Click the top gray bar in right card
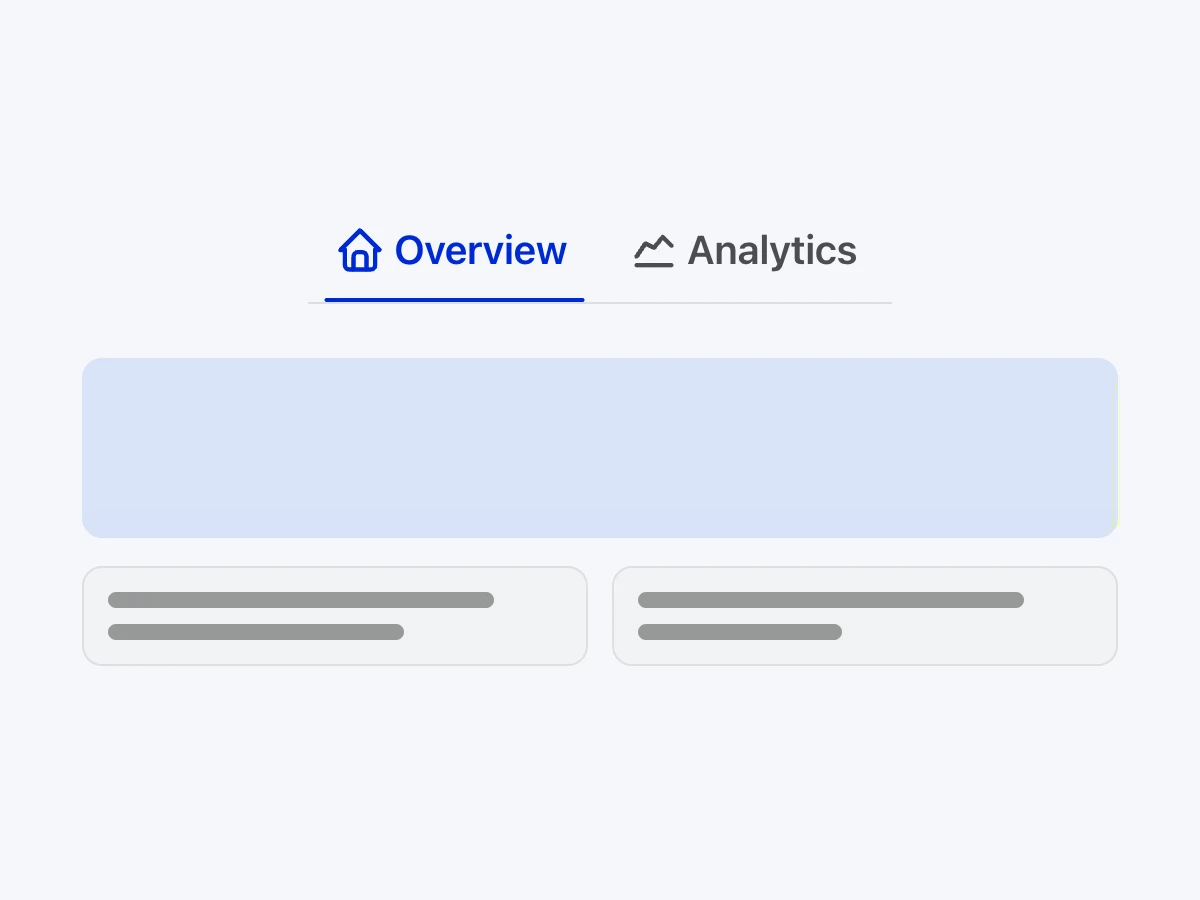This screenshot has width=1200, height=900. pyautogui.click(x=830, y=600)
